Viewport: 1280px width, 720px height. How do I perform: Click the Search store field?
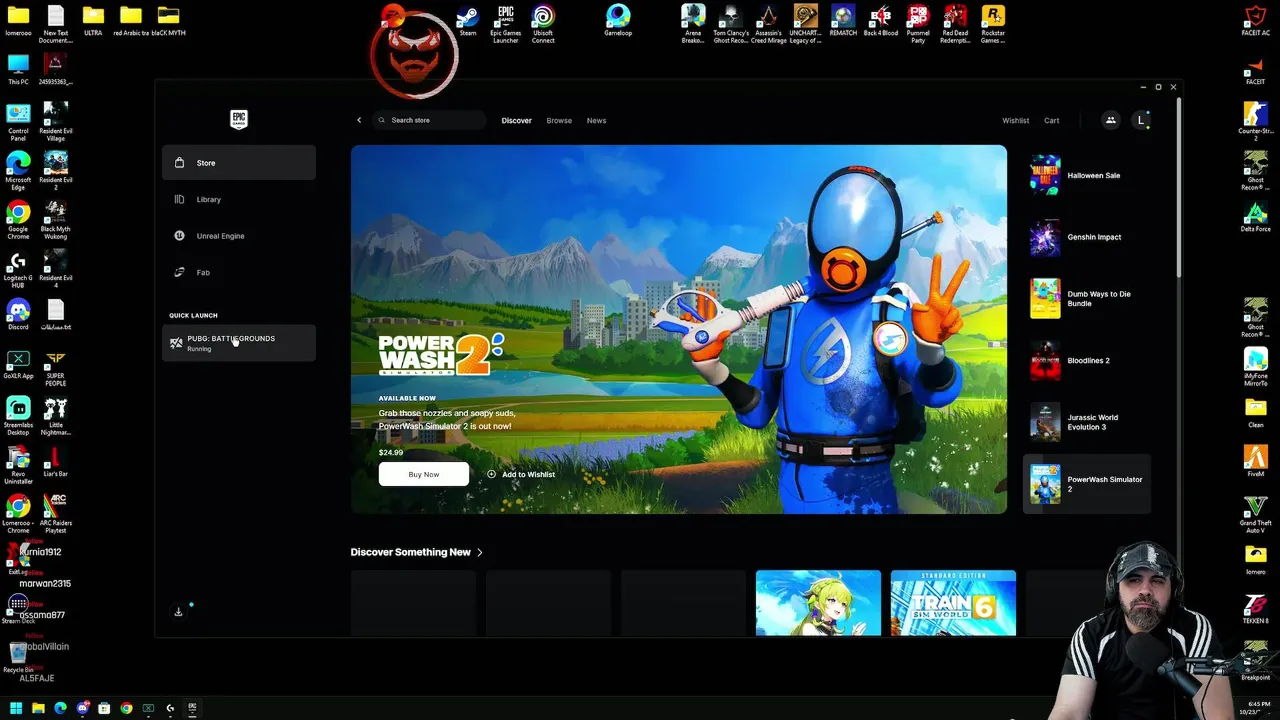click(x=429, y=120)
